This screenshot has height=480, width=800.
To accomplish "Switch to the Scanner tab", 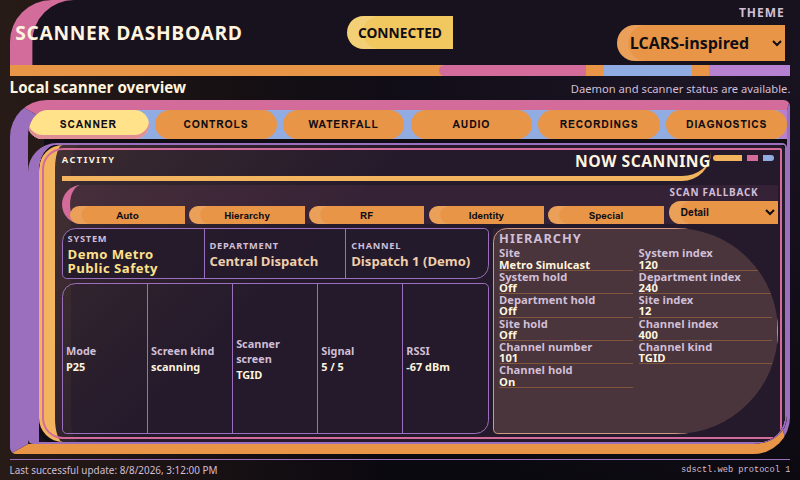I will coord(88,124).
